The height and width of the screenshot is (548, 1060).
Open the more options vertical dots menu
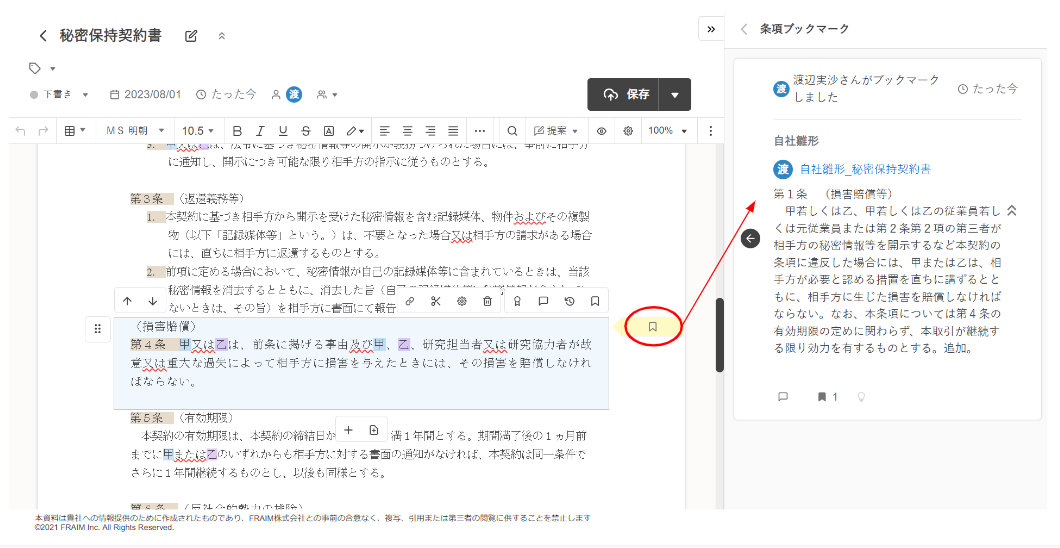(x=711, y=131)
